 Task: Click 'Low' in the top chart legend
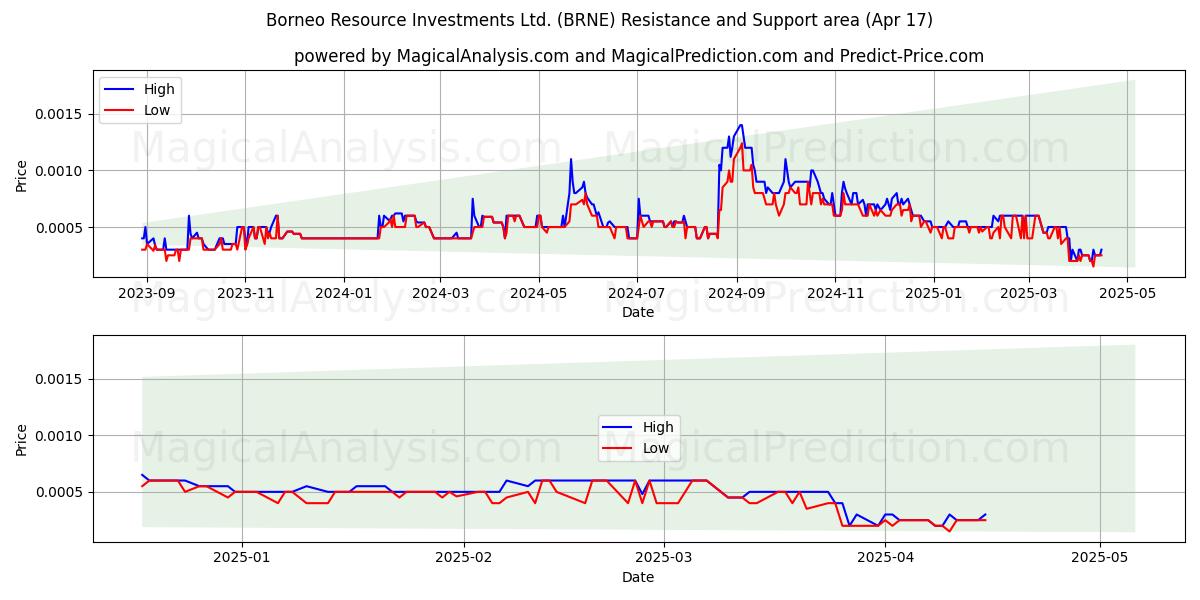click(157, 110)
